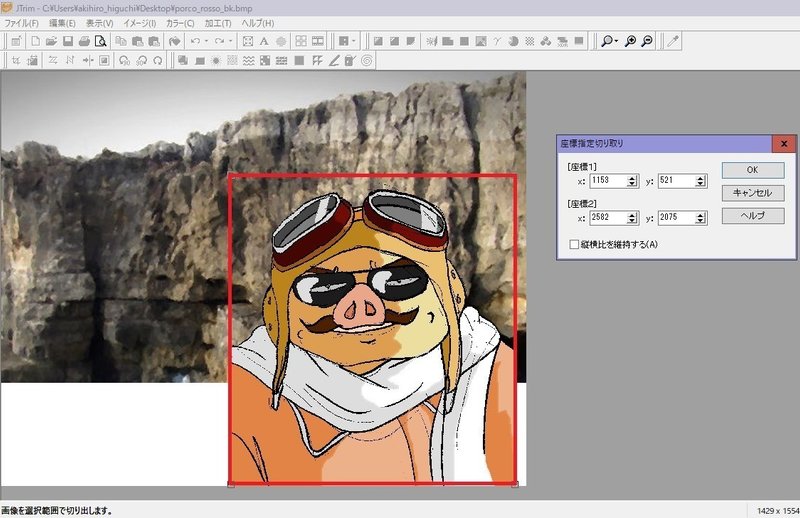Confirm the crop with OK button
The width and height of the screenshot is (800, 518).
(753, 170)
